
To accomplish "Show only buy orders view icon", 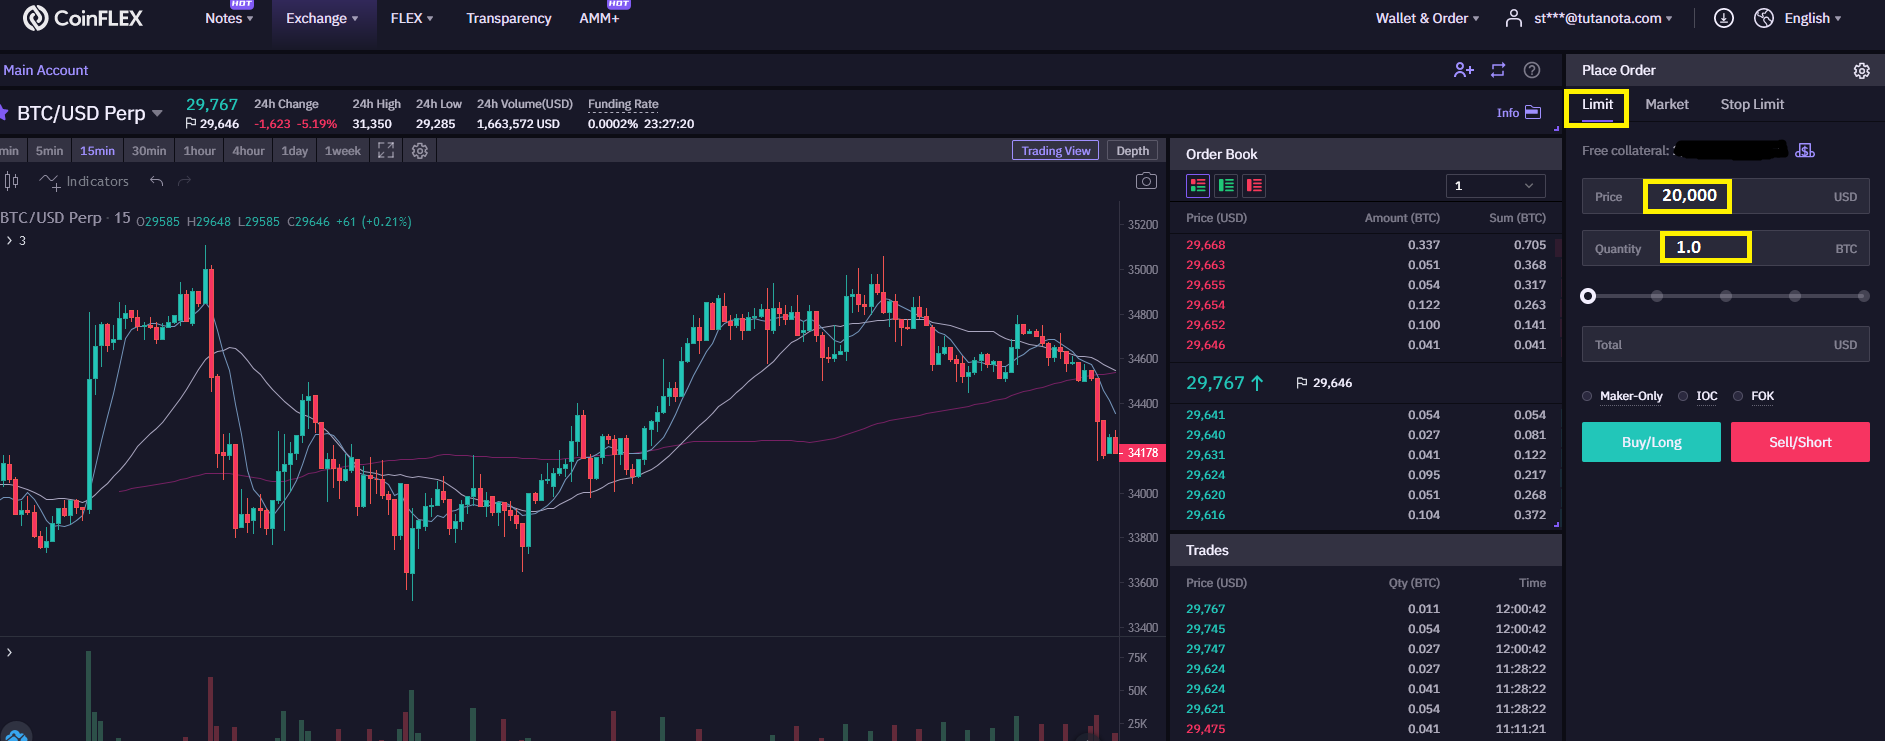I will pos(1226,185).
